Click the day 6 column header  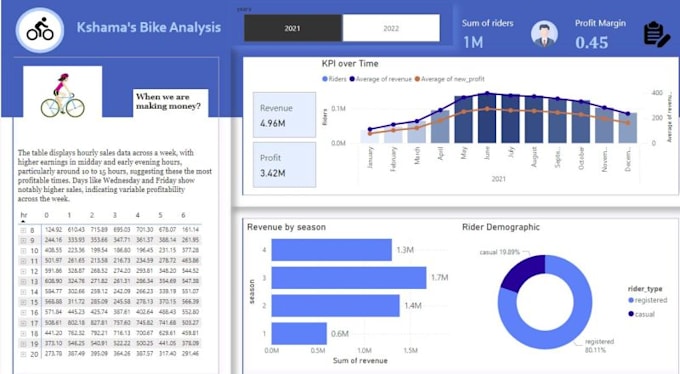(x=183, y=215)
